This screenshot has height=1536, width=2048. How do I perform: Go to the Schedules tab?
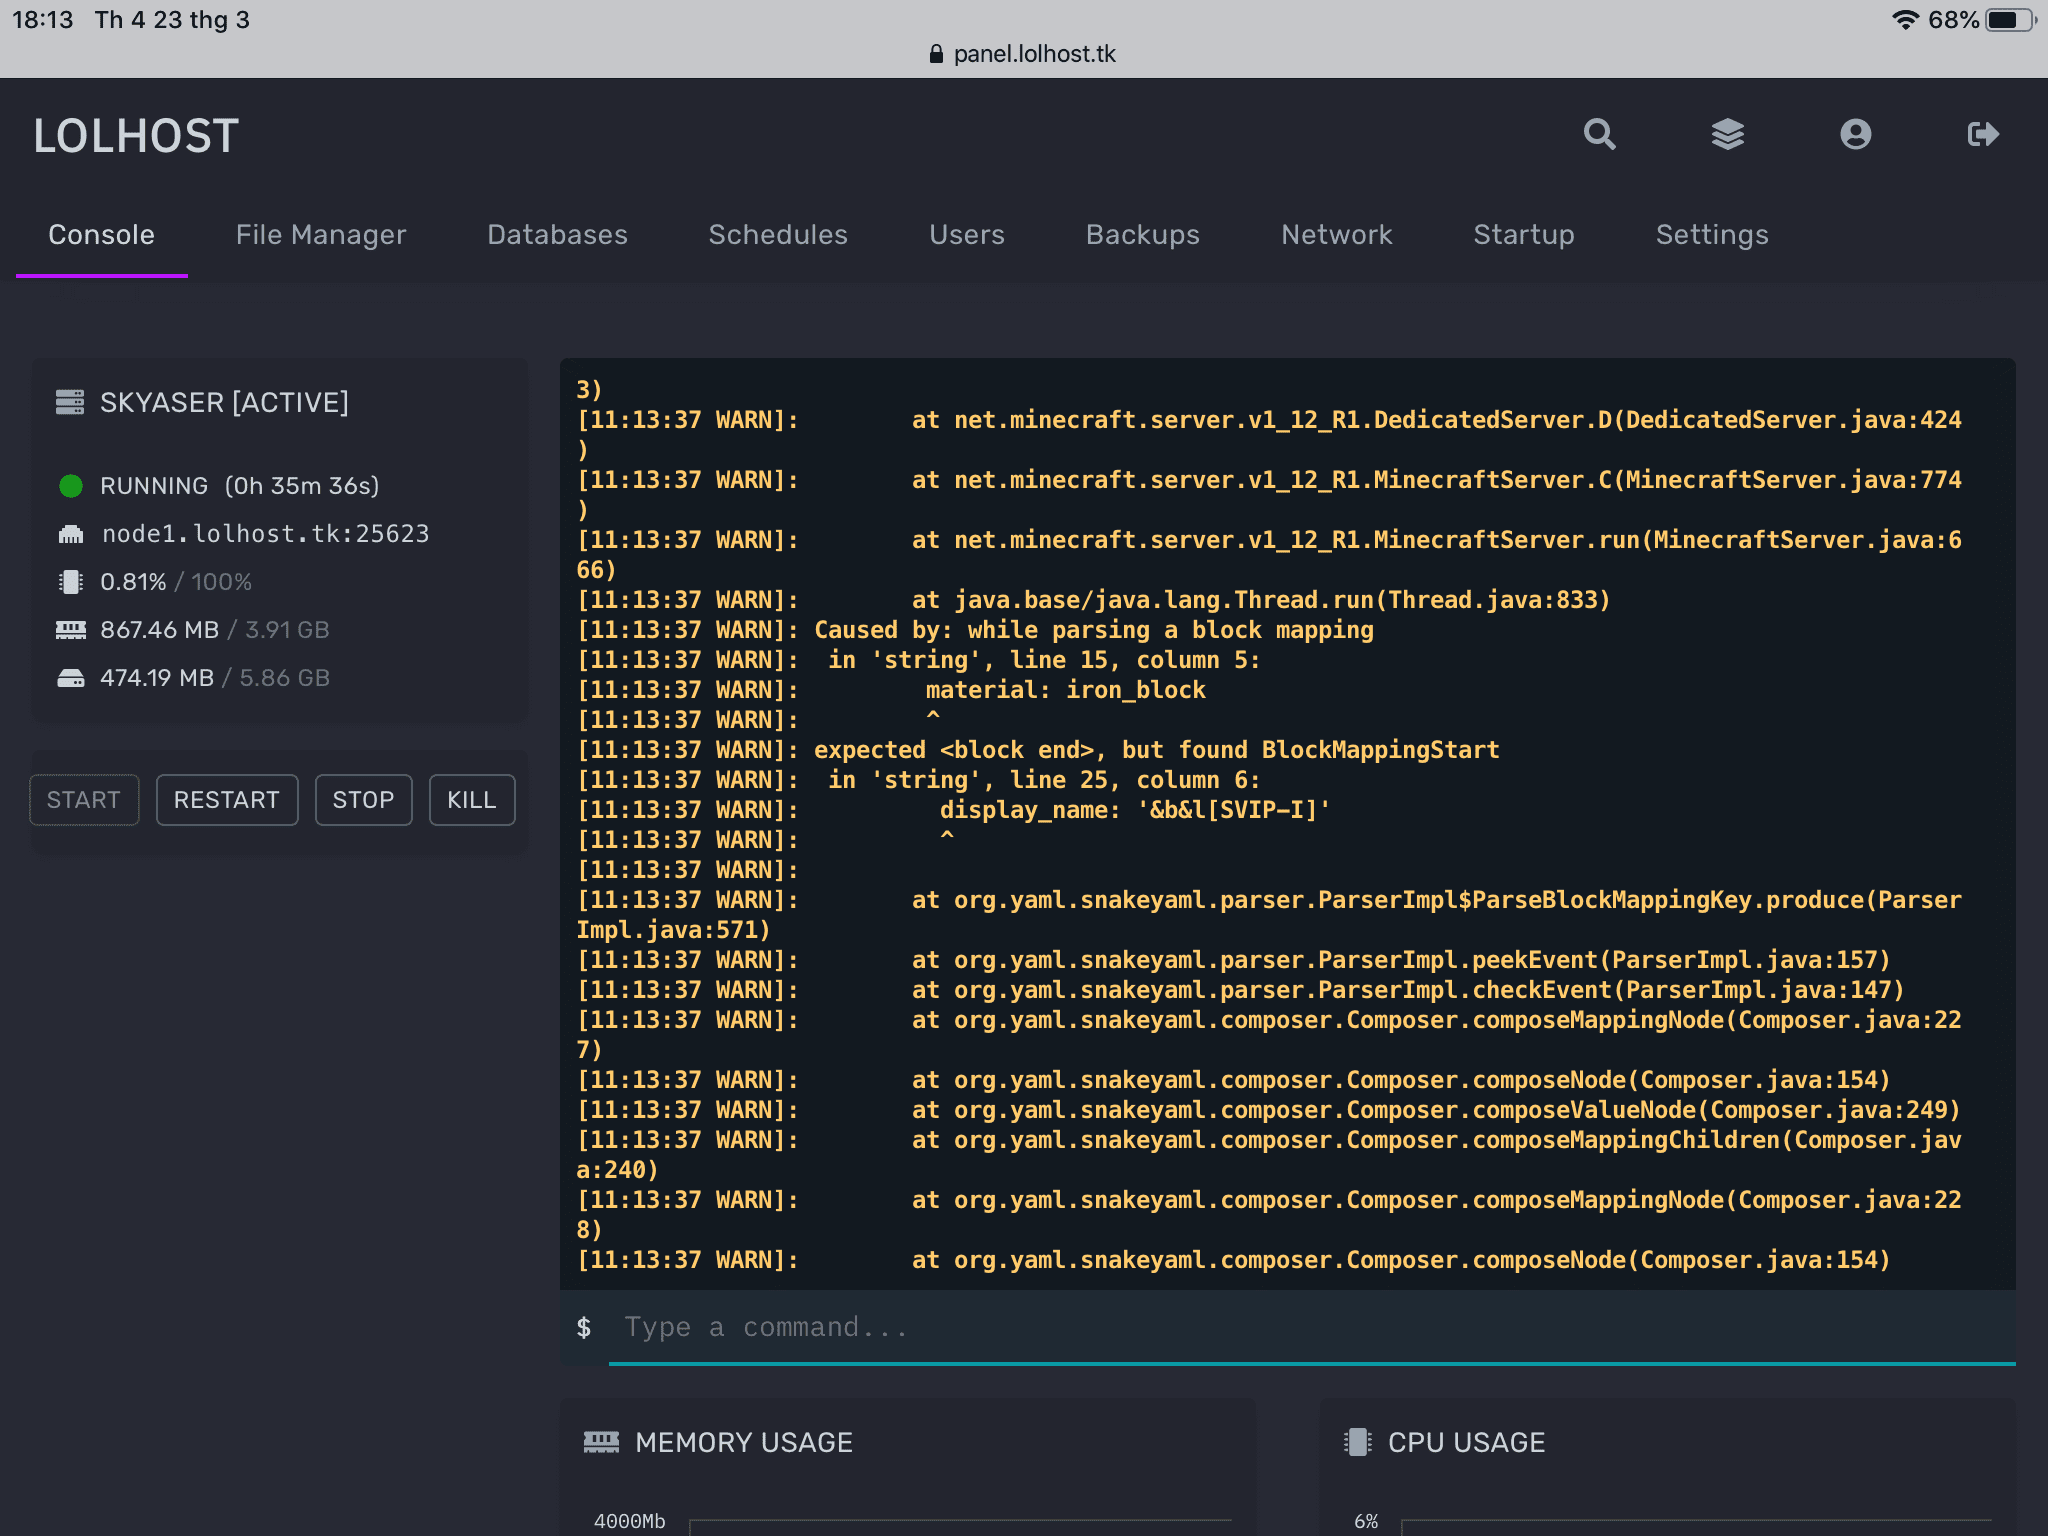[777, 235]
